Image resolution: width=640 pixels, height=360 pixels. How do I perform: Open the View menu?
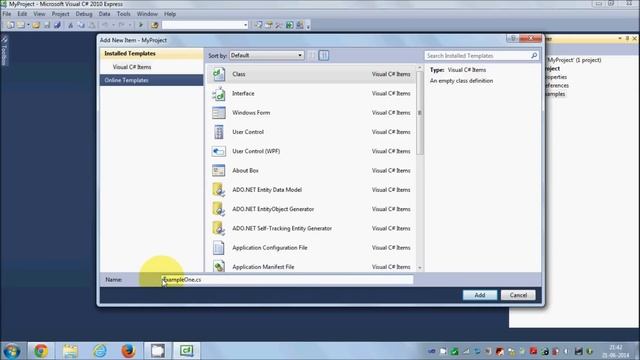point(39,14)
